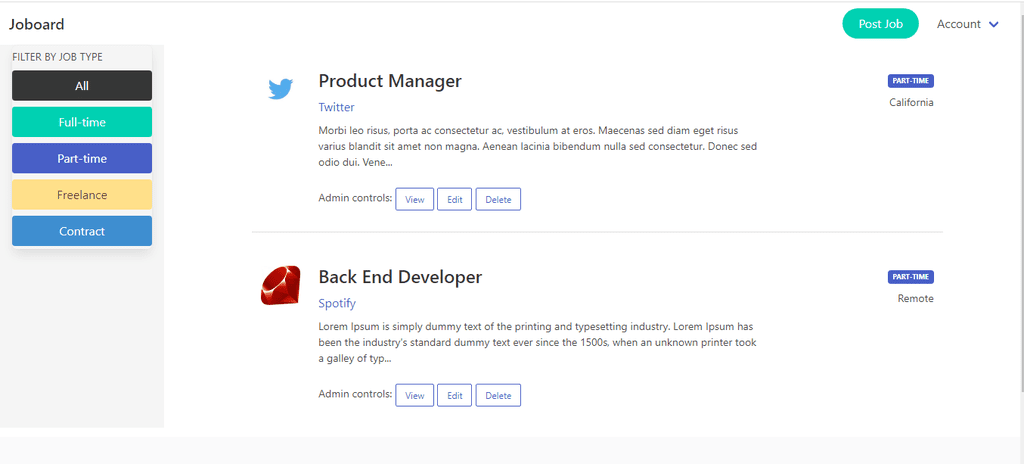1024x464 pixels.
Task: Click the Ruby gem logo
Action: click(x=281, y=285)
